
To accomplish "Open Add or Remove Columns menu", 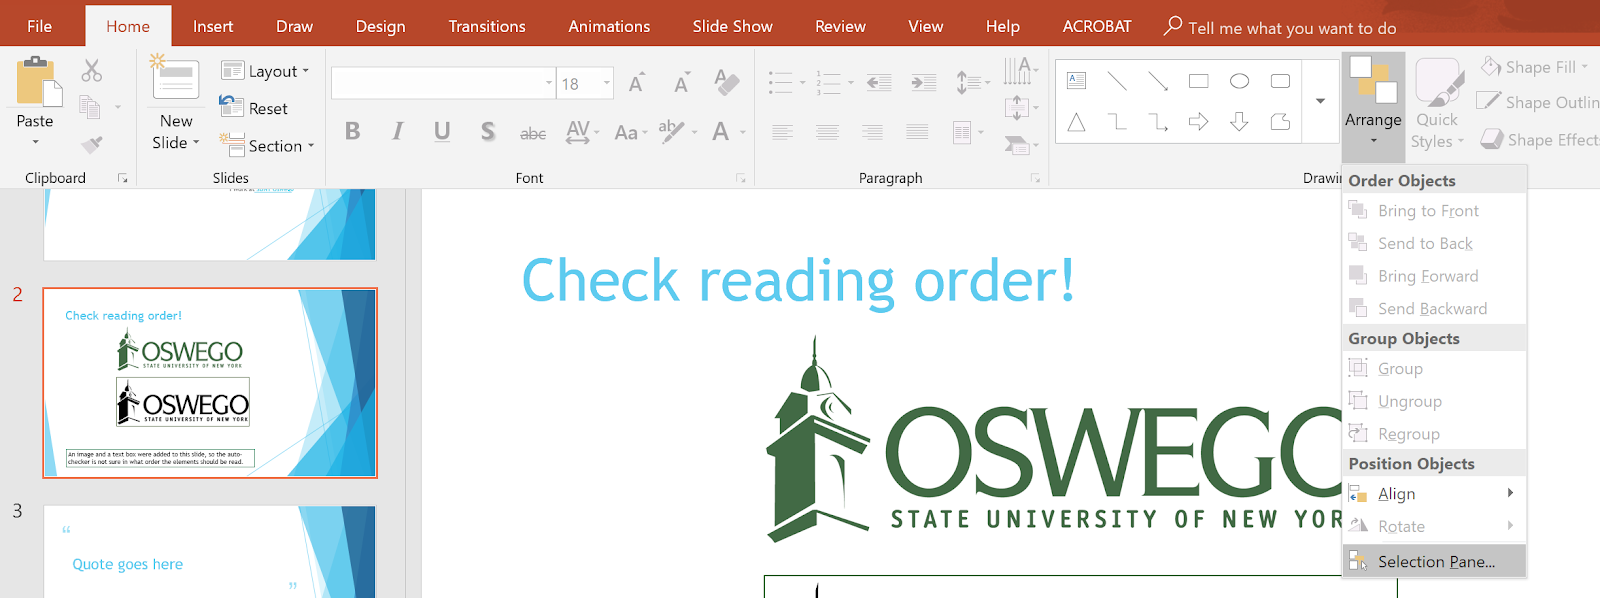I will point(968,132).
